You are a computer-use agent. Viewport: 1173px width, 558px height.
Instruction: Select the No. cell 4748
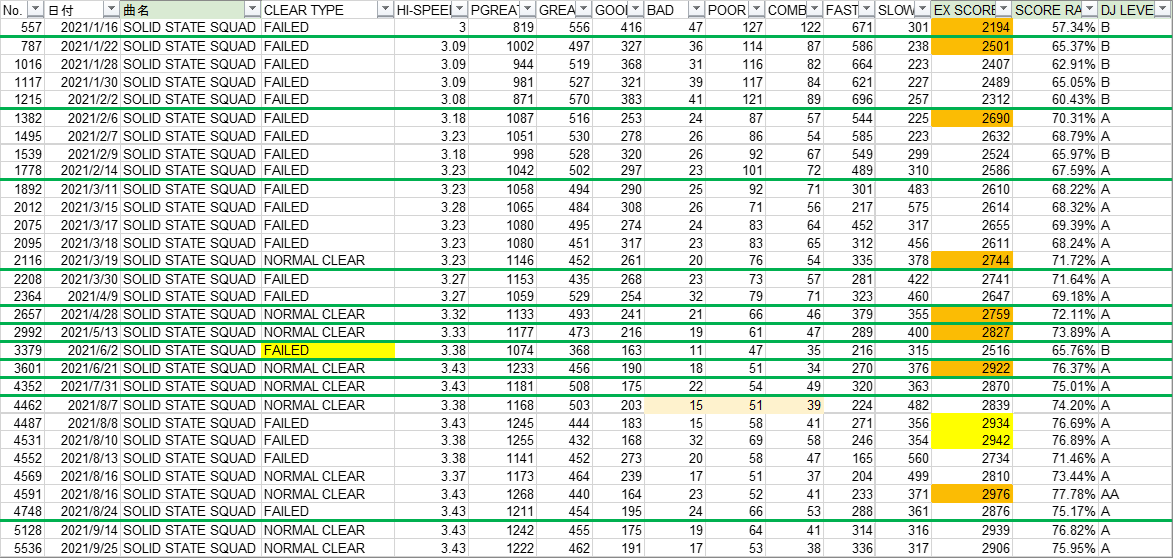pos(23,512)
